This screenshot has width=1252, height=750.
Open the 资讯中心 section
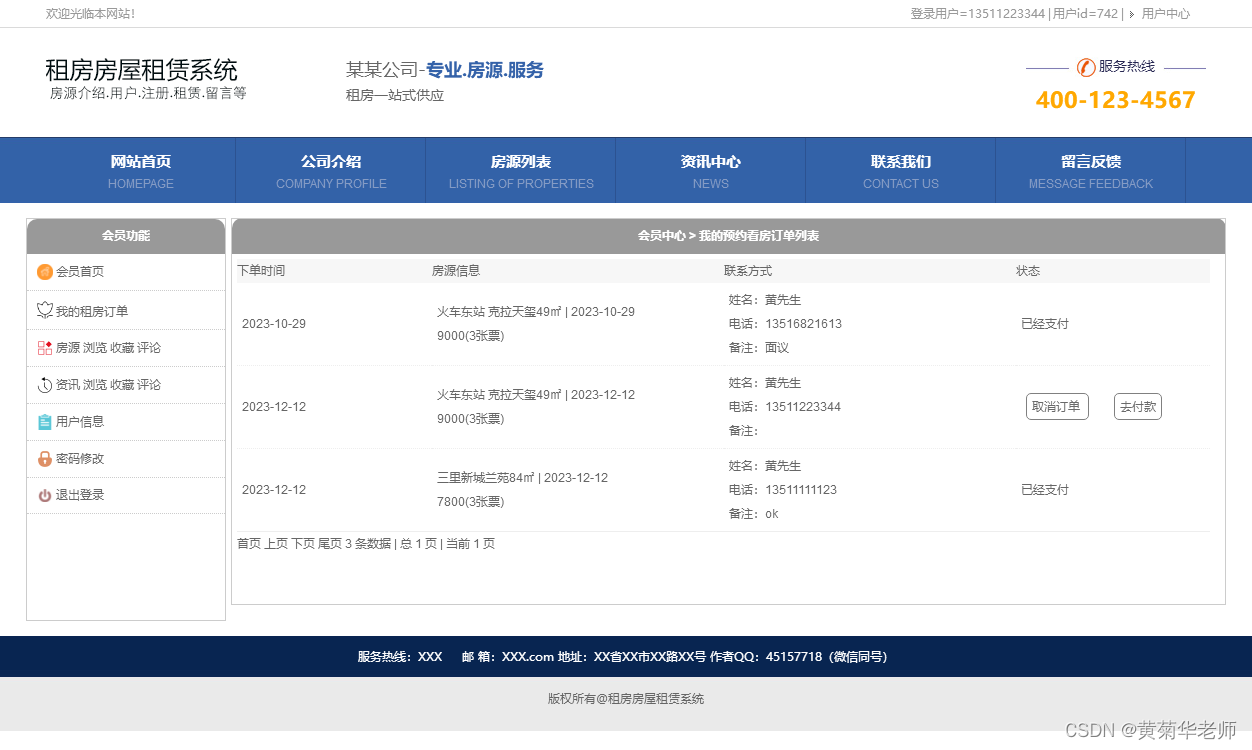pyautogui.click(x=710, y=170)
